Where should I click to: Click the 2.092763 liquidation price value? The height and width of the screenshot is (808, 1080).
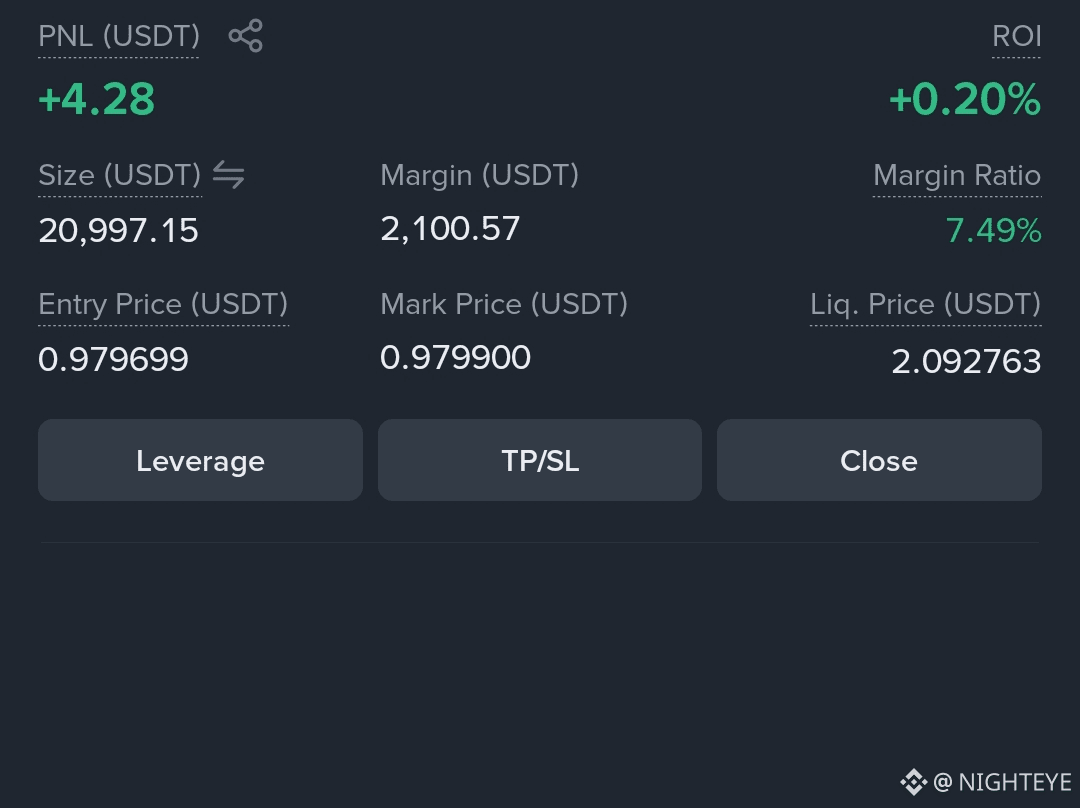pyautogui.click(x=966, y=361)
